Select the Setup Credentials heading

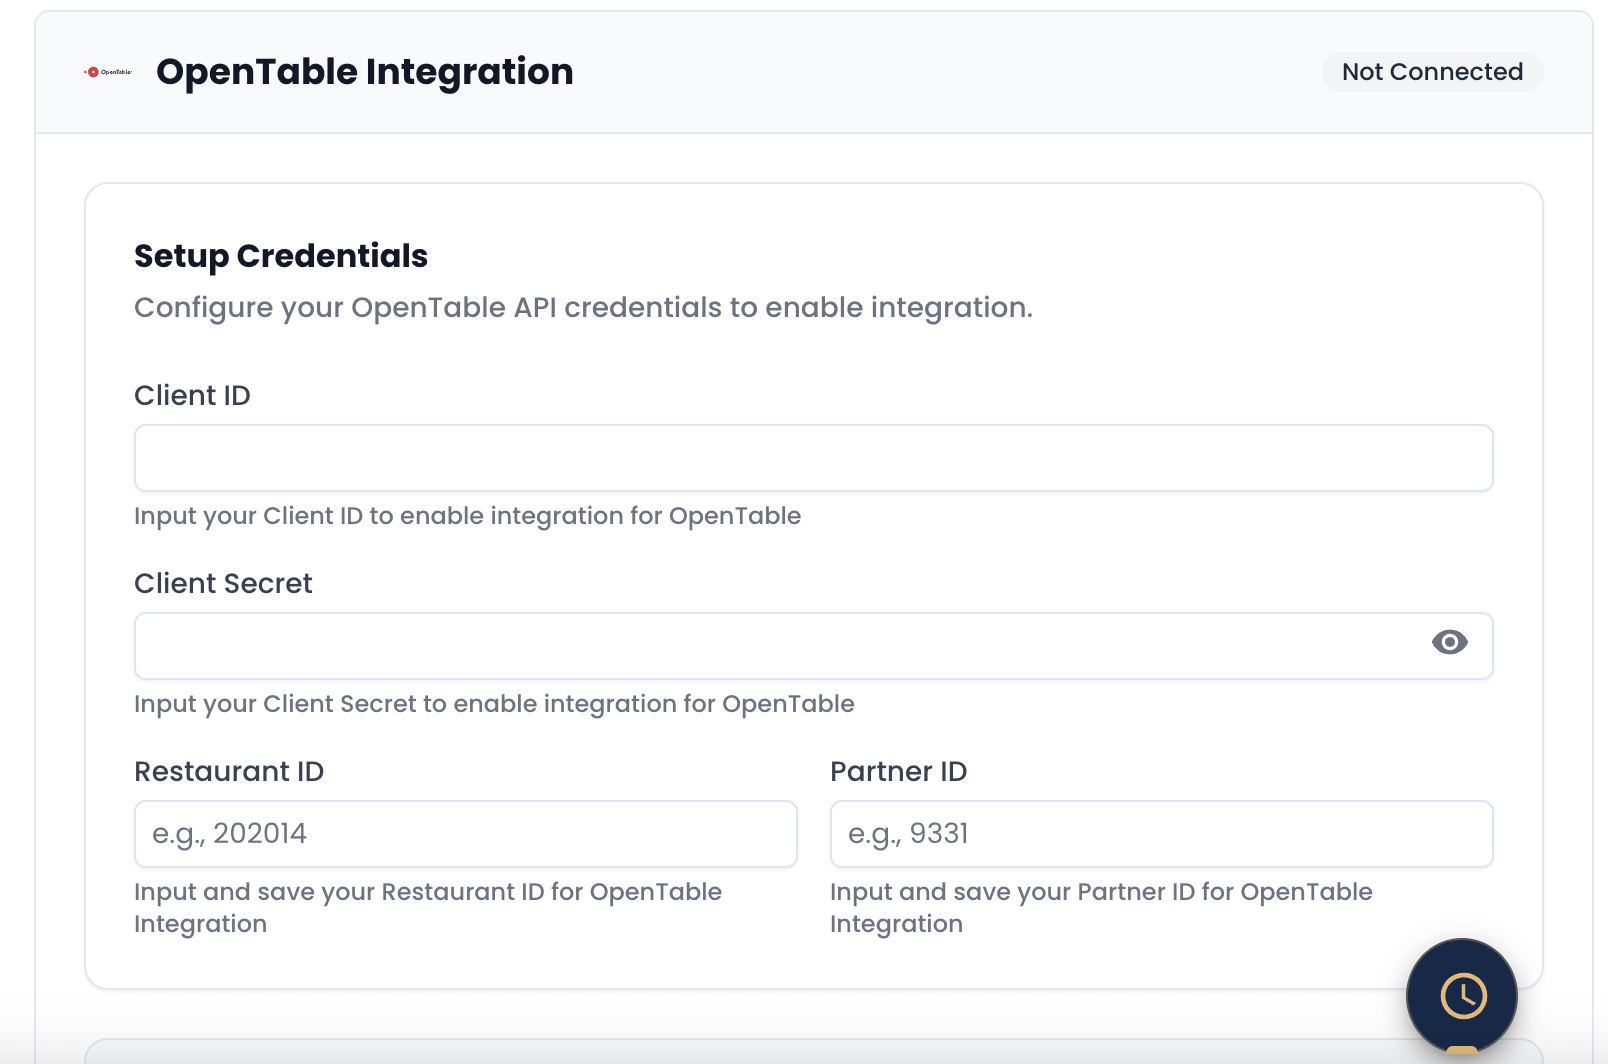(281, 256)
